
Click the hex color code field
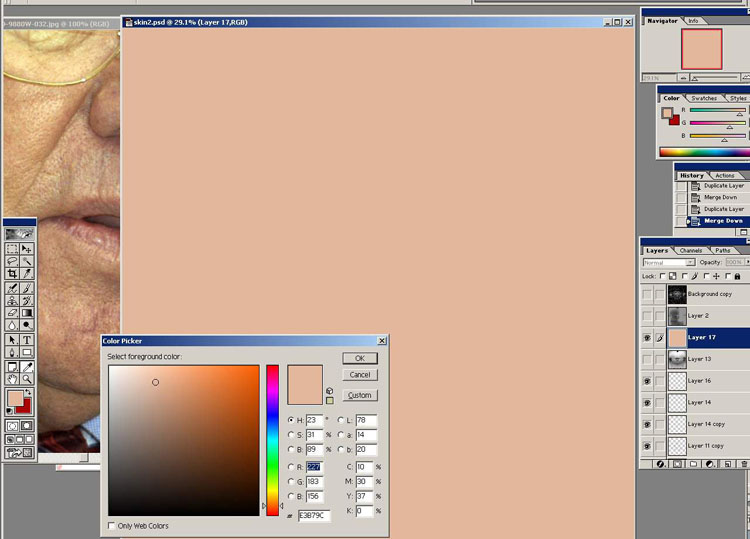tap(313, 516)
